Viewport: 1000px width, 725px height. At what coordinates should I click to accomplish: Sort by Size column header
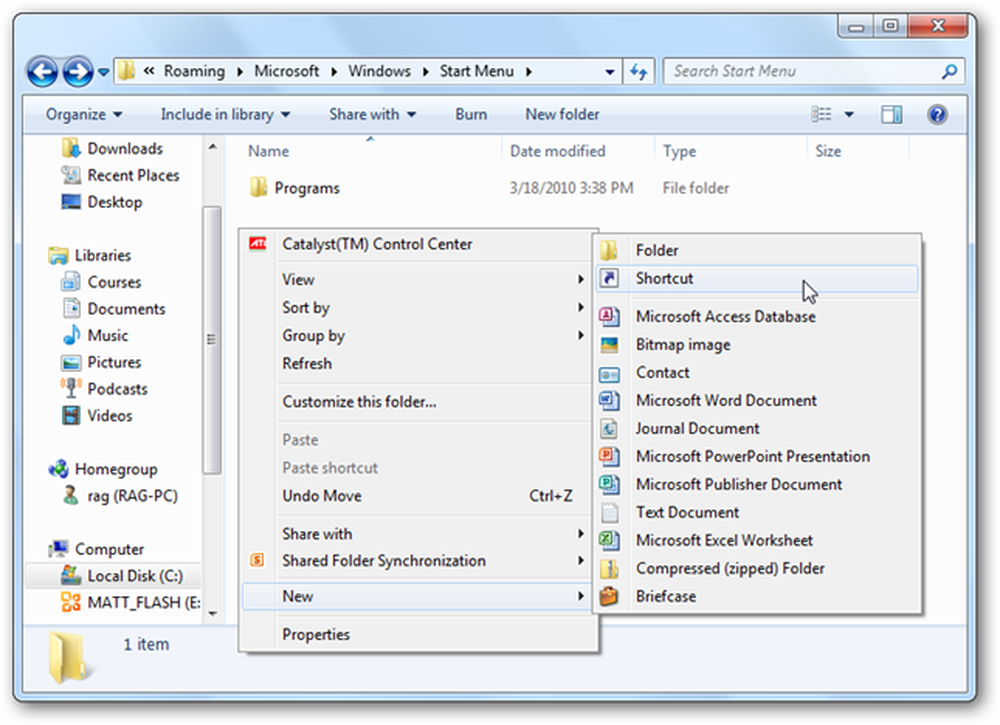[828, 152]
